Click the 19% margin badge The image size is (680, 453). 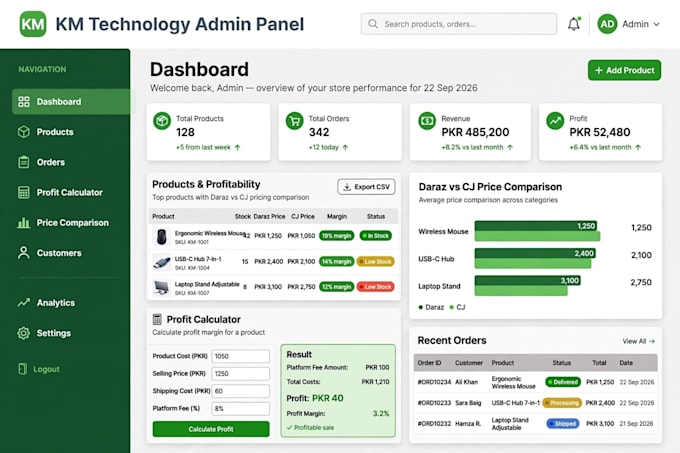[337, 236]
